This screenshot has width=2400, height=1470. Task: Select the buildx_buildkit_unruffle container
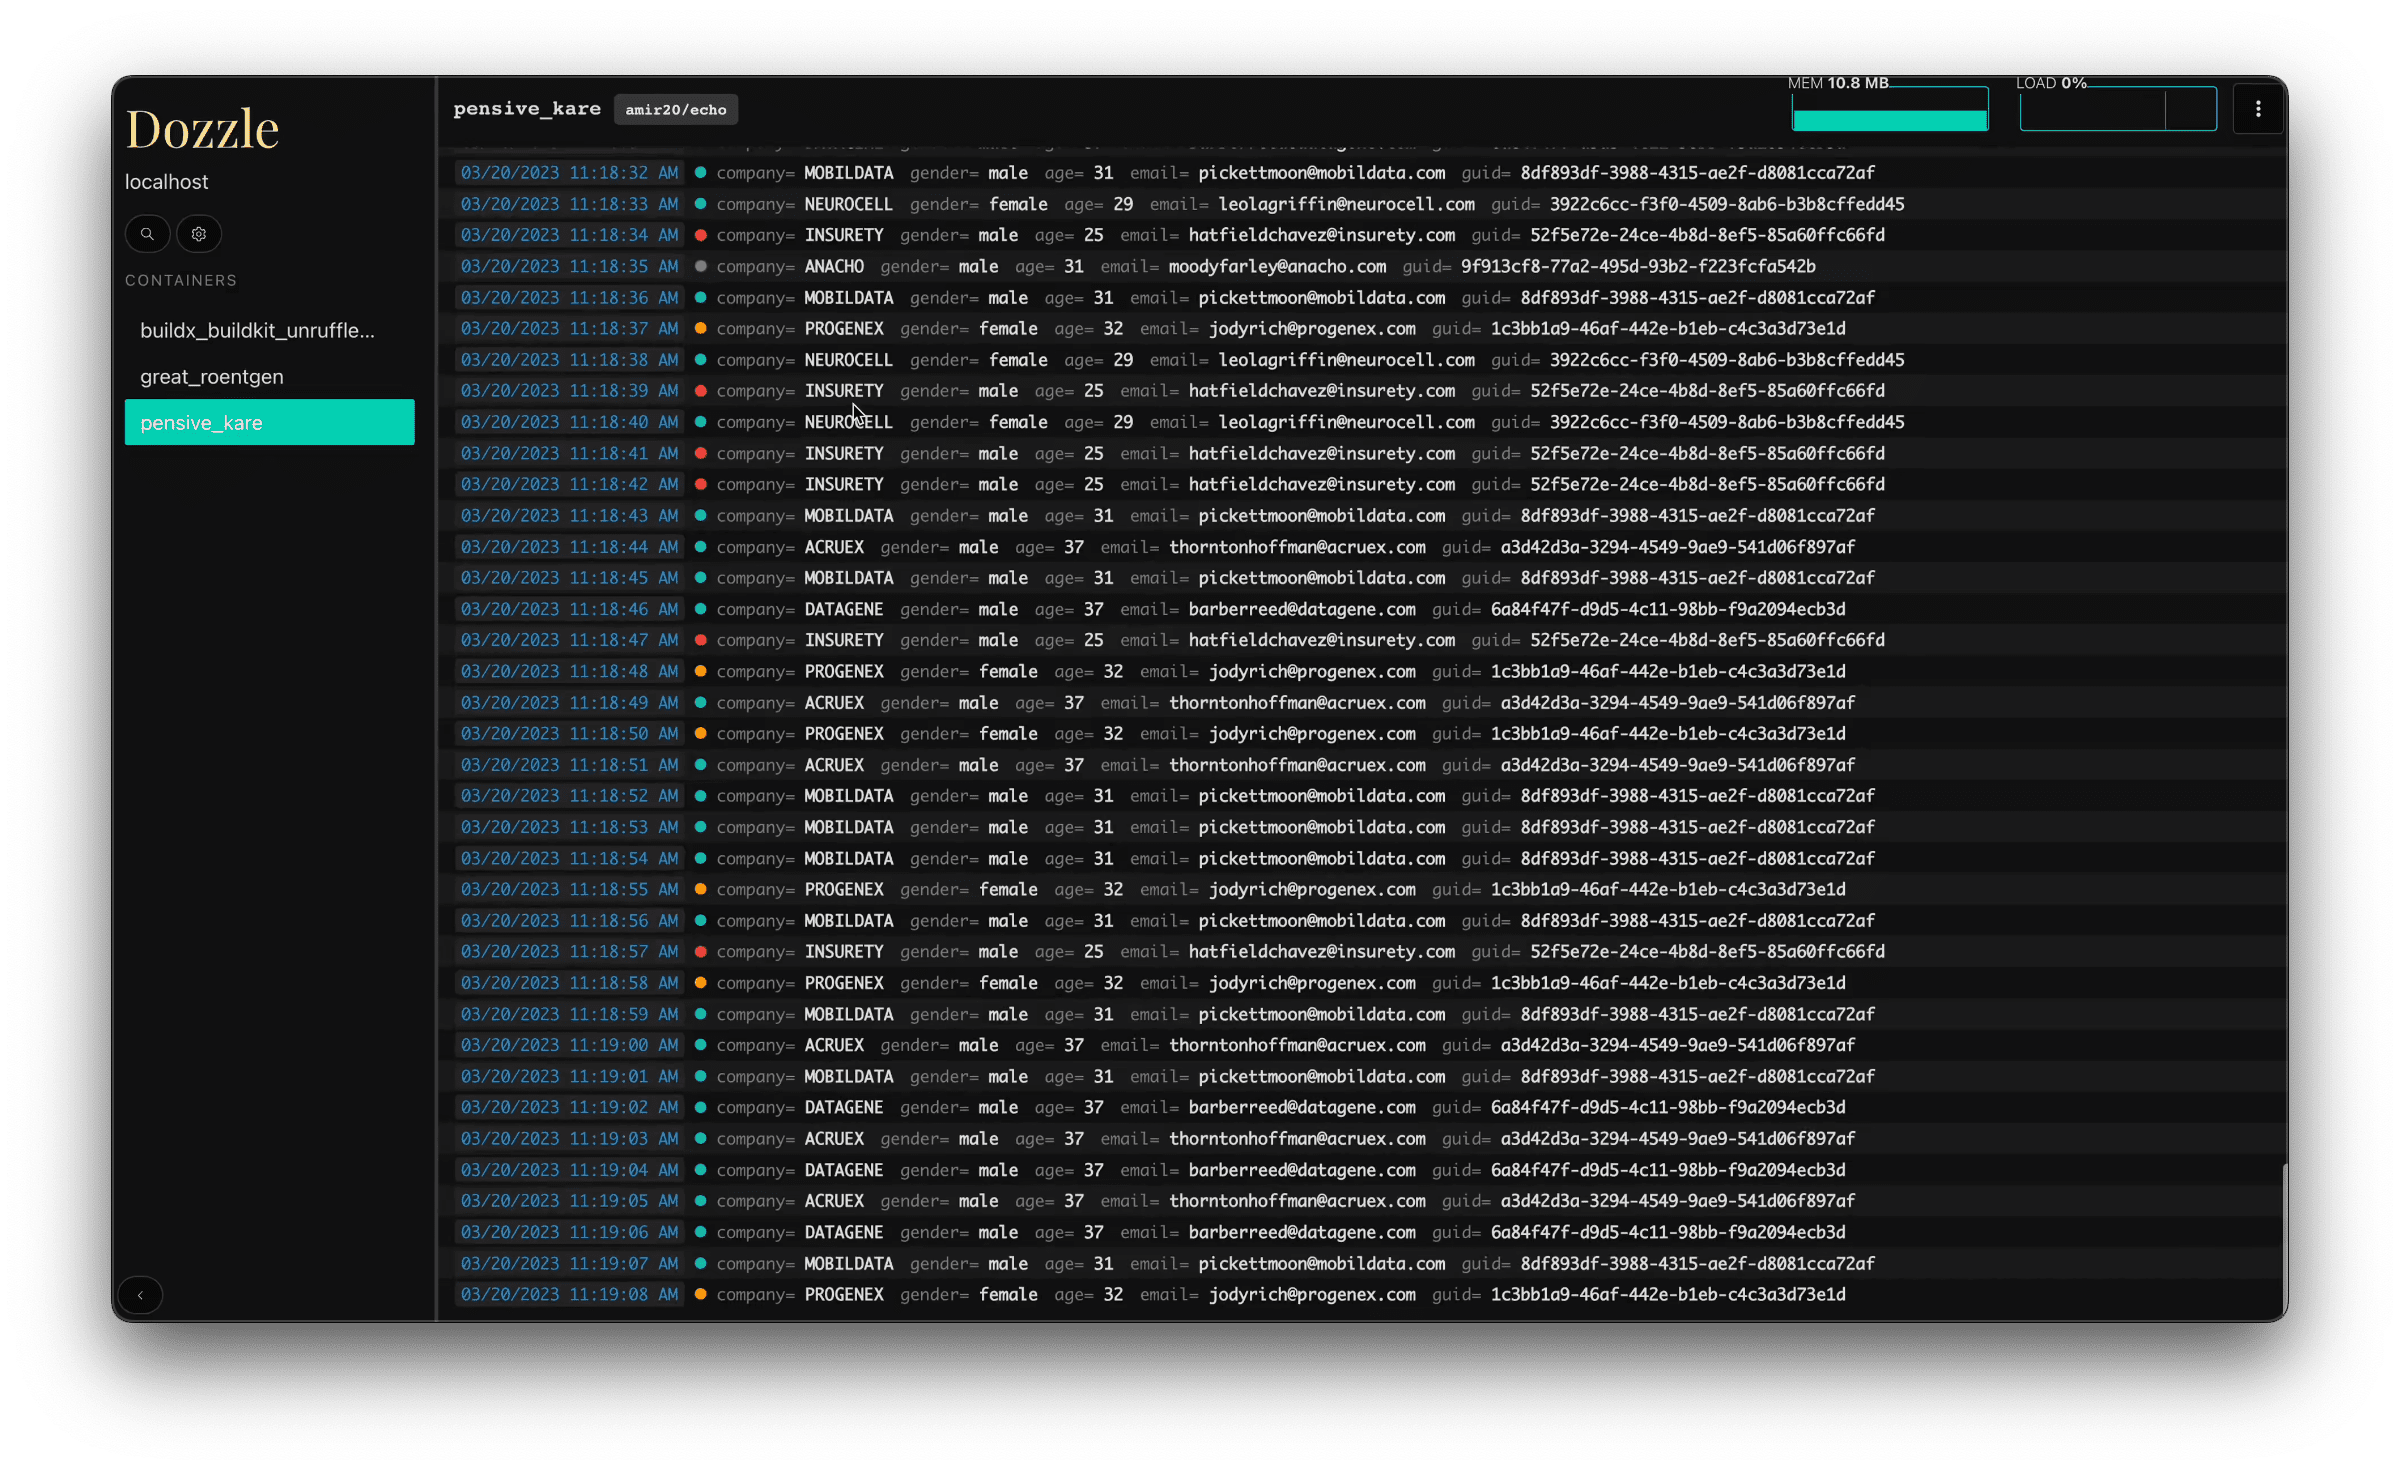pyautogui.click(x=257, y=330)
